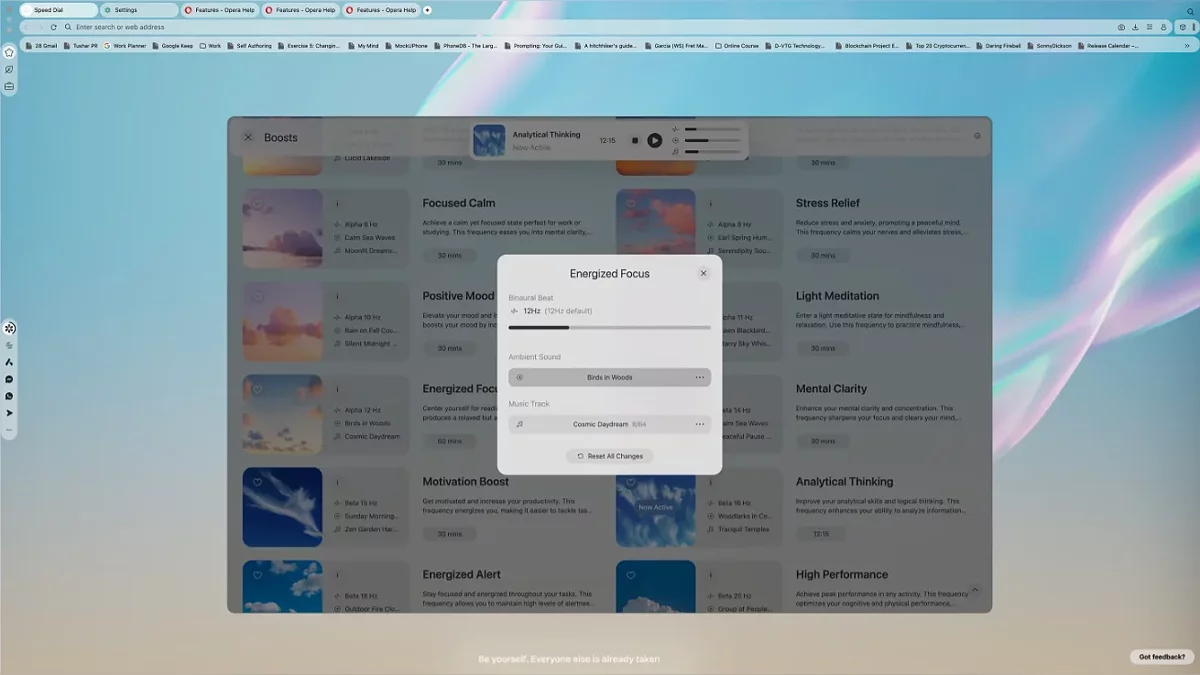Open Birds in Woods options menu
1200x675 pixels.
click(x=699, y=378)
